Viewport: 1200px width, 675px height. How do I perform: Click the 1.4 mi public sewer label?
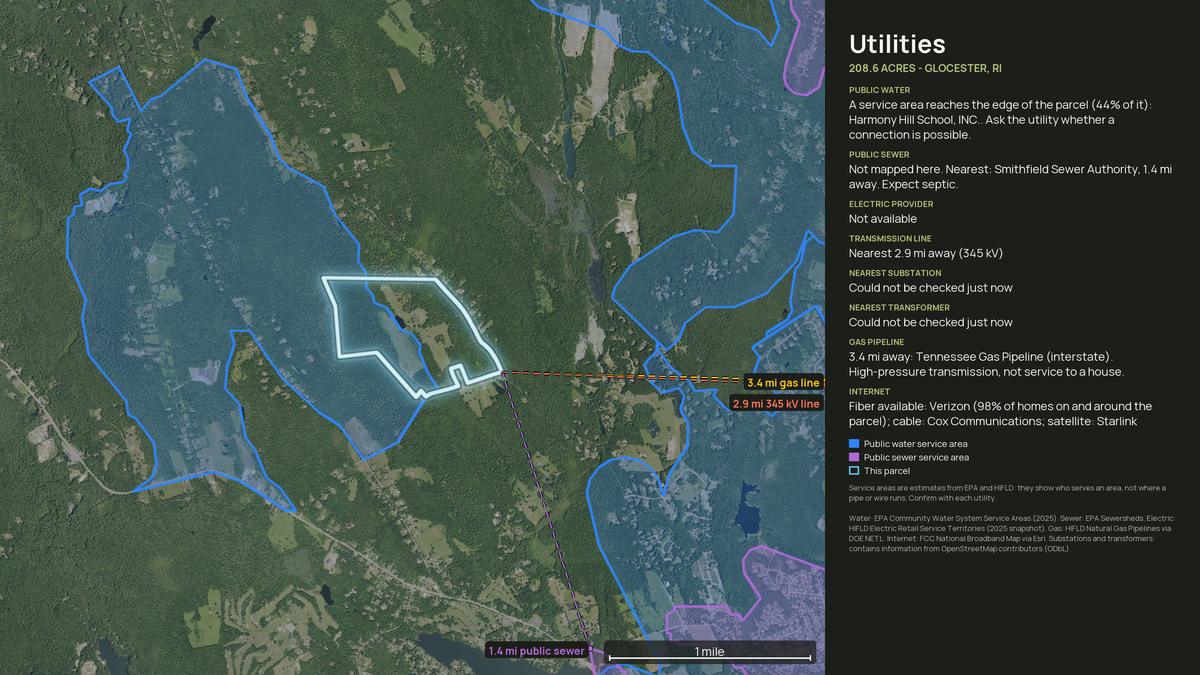(536, 651)
